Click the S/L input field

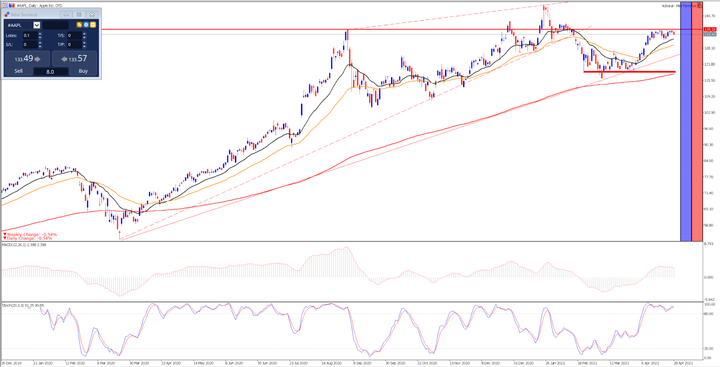[x=30, y=45]
